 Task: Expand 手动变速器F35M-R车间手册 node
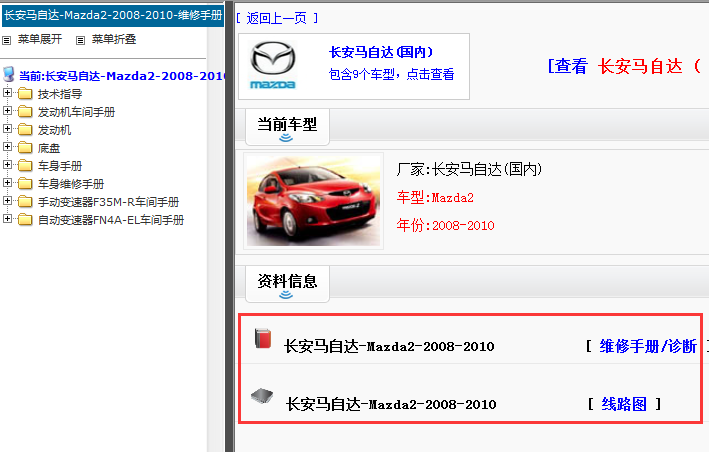7,200
